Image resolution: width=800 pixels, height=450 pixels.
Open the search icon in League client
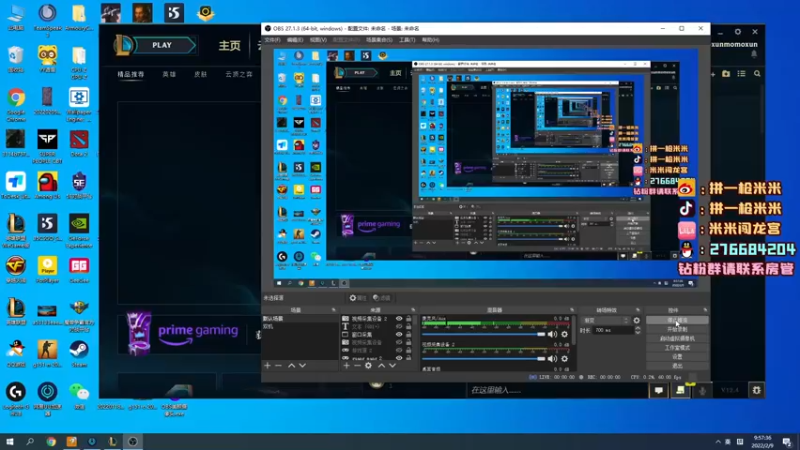757,74
